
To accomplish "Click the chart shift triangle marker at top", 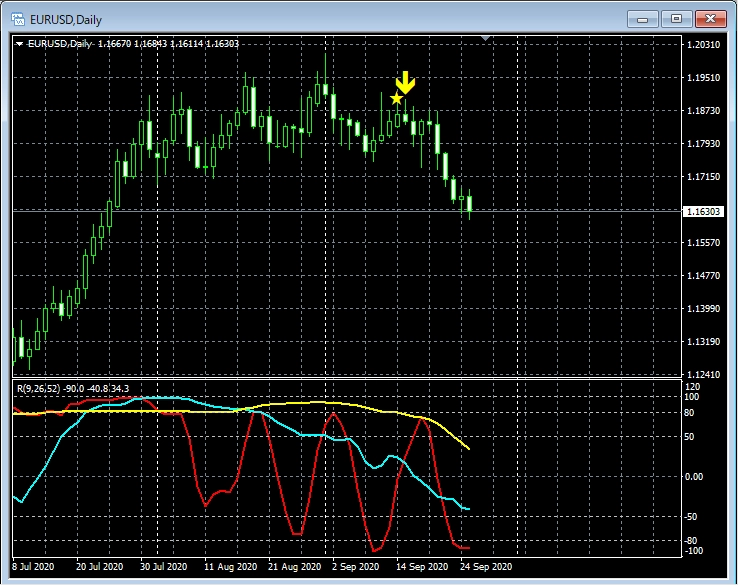I will 486,39.
